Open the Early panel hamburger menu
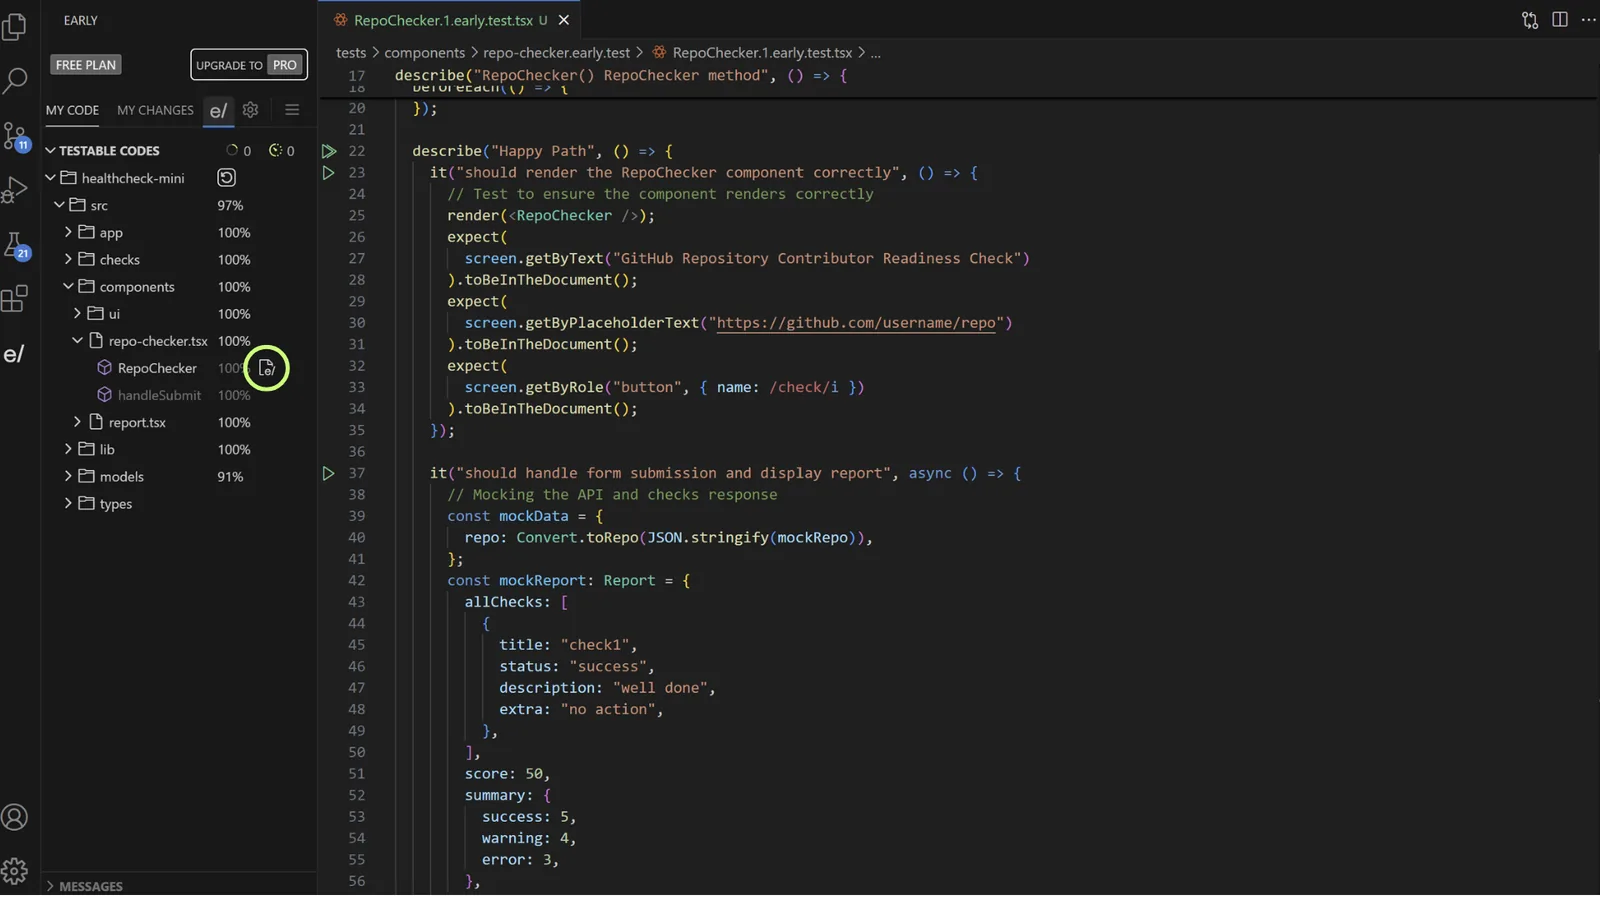1600x900 pixels. [292, 110]
